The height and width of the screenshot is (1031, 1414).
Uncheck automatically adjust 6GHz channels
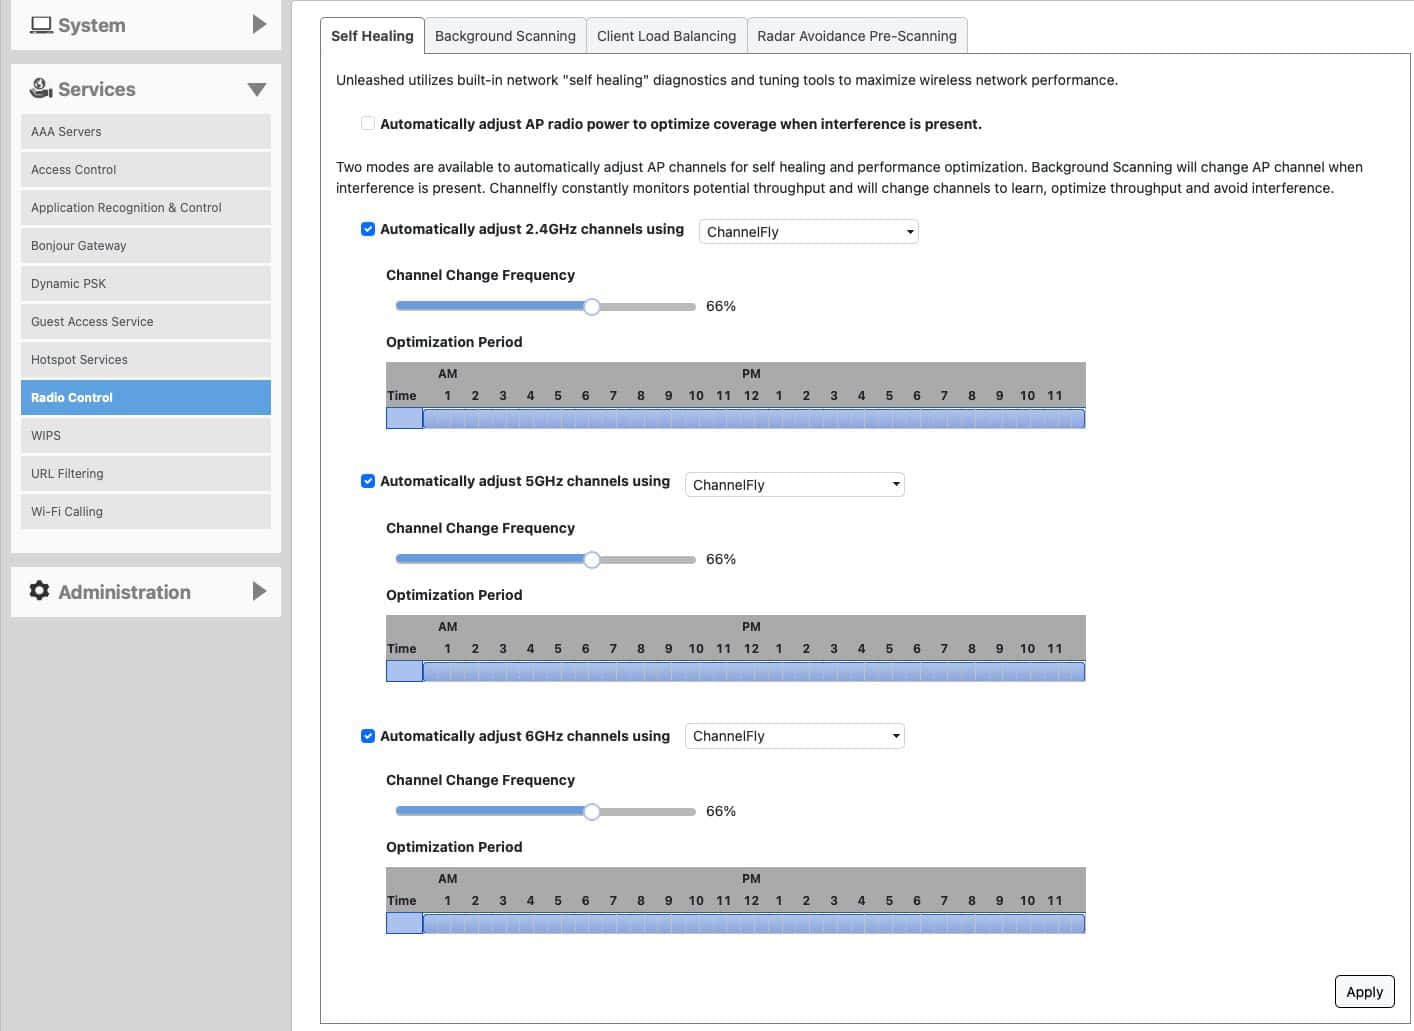368,736
